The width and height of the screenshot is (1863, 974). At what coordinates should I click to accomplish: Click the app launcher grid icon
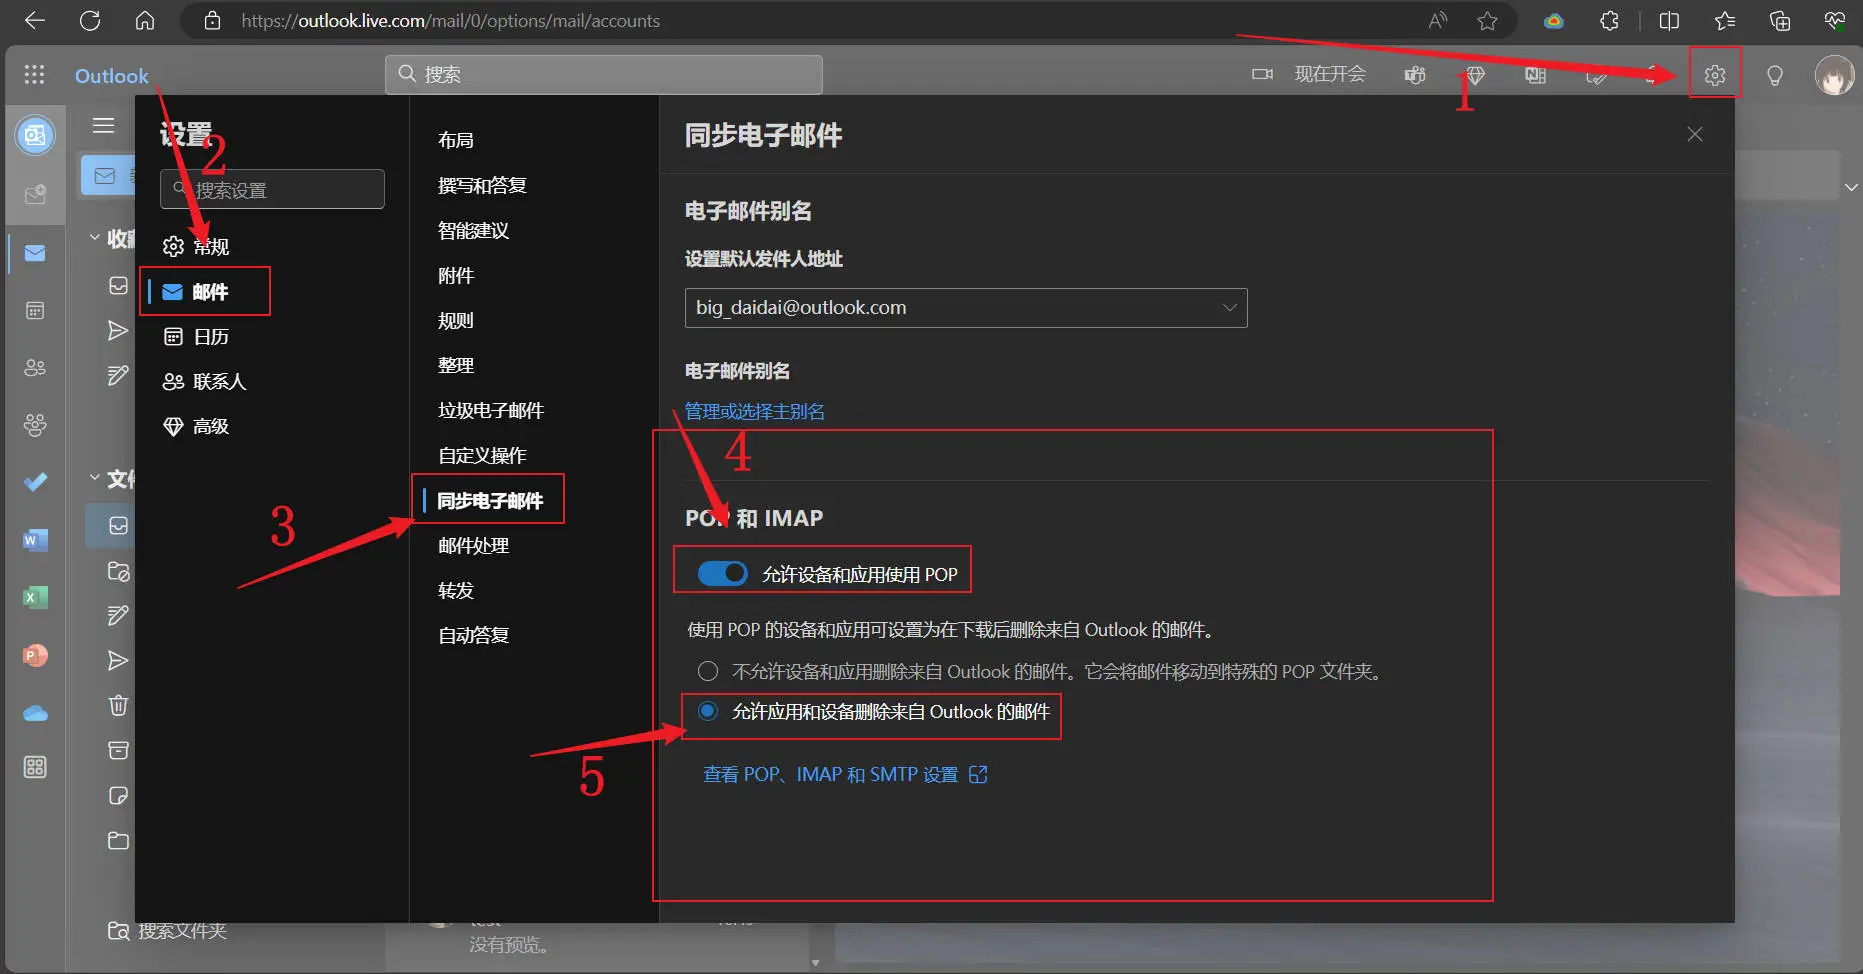pos(34,75)
